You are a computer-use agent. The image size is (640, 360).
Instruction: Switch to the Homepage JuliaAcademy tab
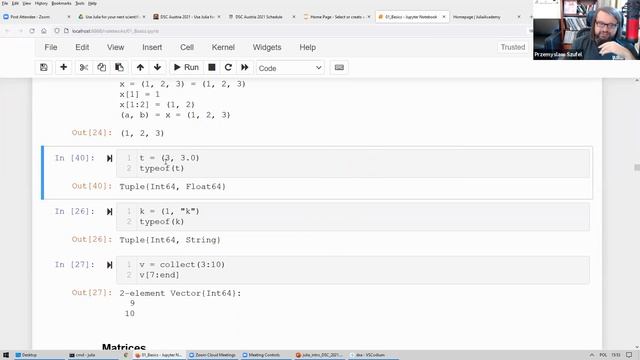[x=476, y=17]
